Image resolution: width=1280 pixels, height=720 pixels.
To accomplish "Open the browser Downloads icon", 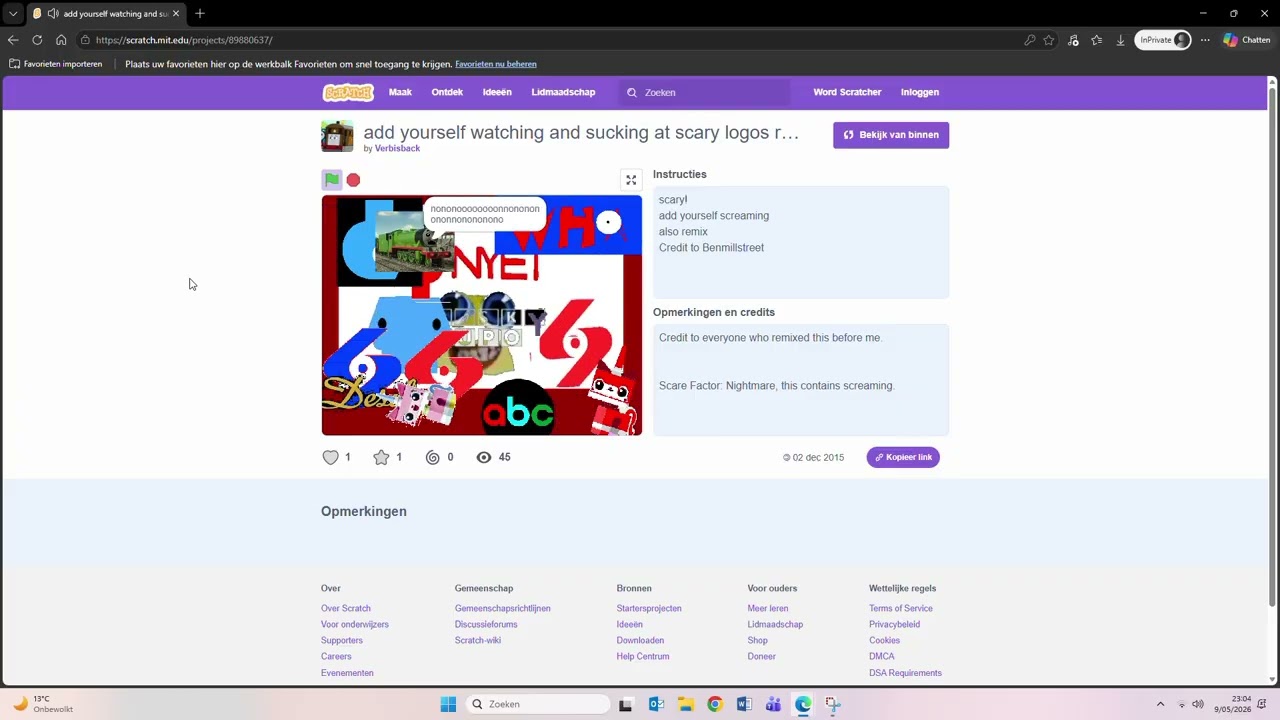I will coord(1121,40).
